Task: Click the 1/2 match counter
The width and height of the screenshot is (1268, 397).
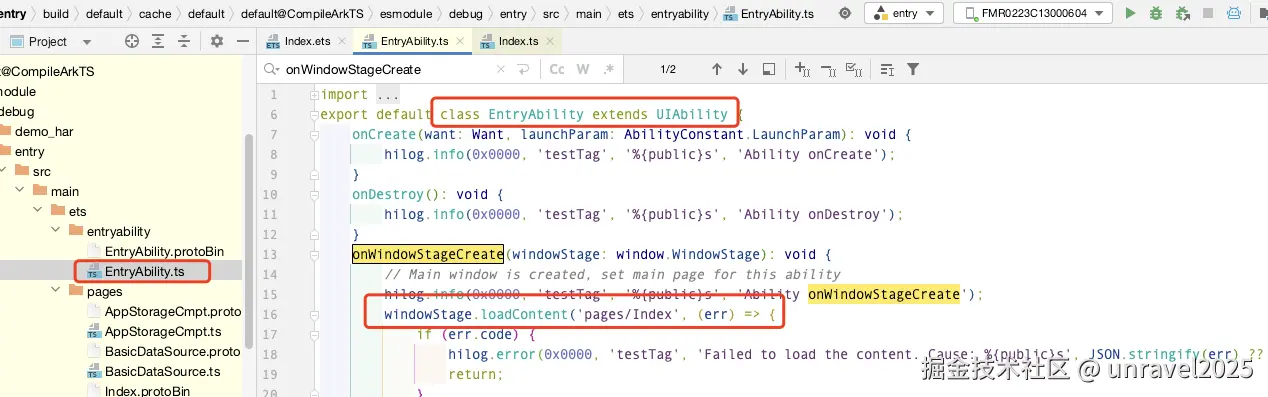Action: coord(668,69)
